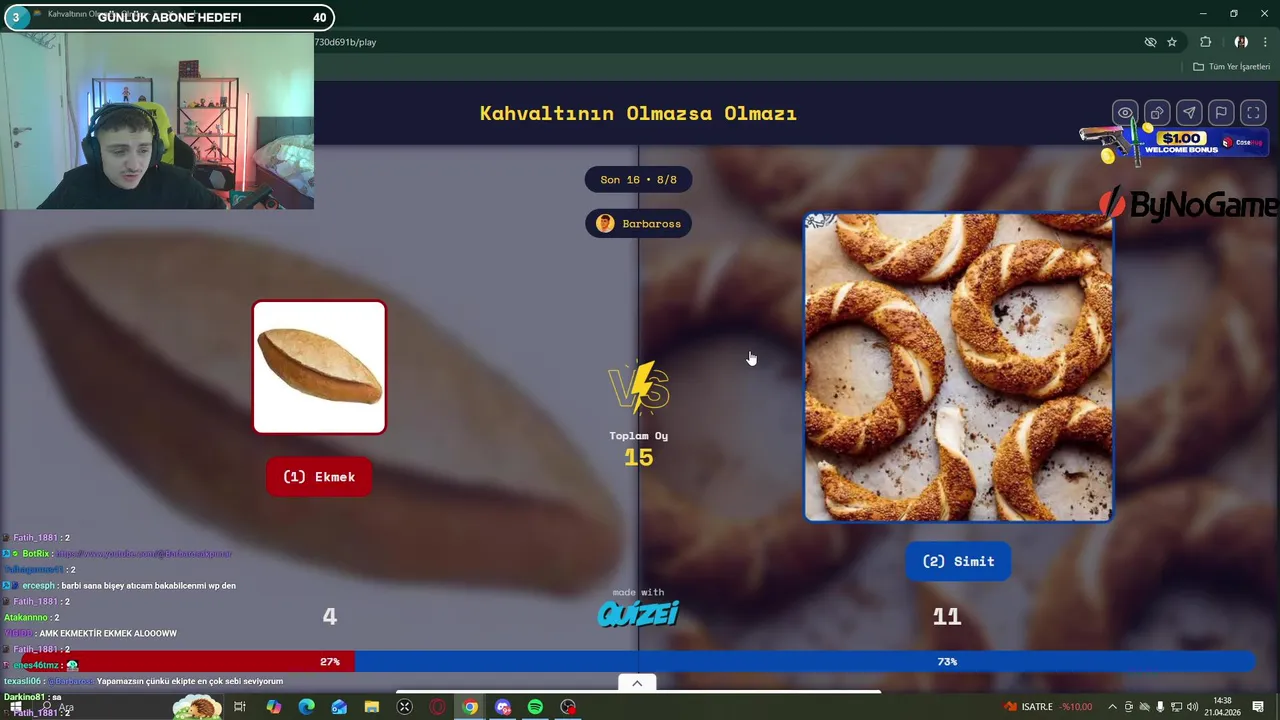This screenshot has height=720, width=1280.
Task: Click the ByNoGame sponsor logo
Action: click(x=1189, y=205)
